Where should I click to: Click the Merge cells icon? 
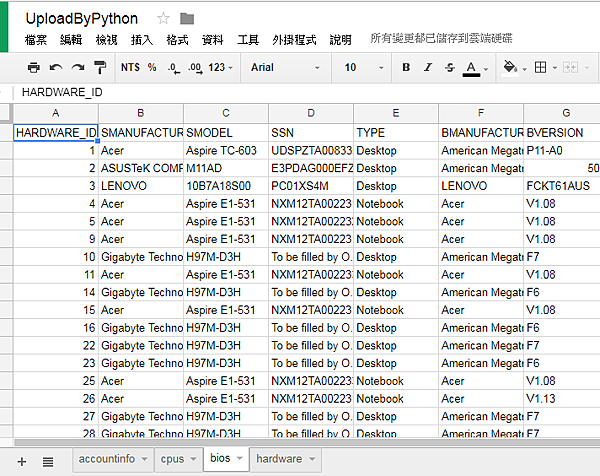(x=570, y=68)
